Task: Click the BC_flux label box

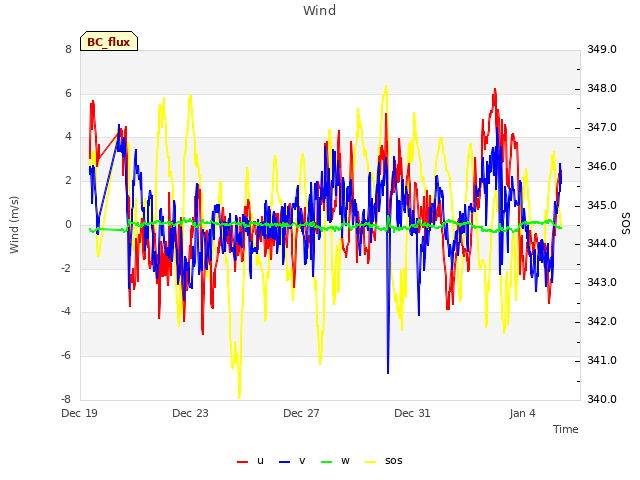Action: click(x=109, y=41)
